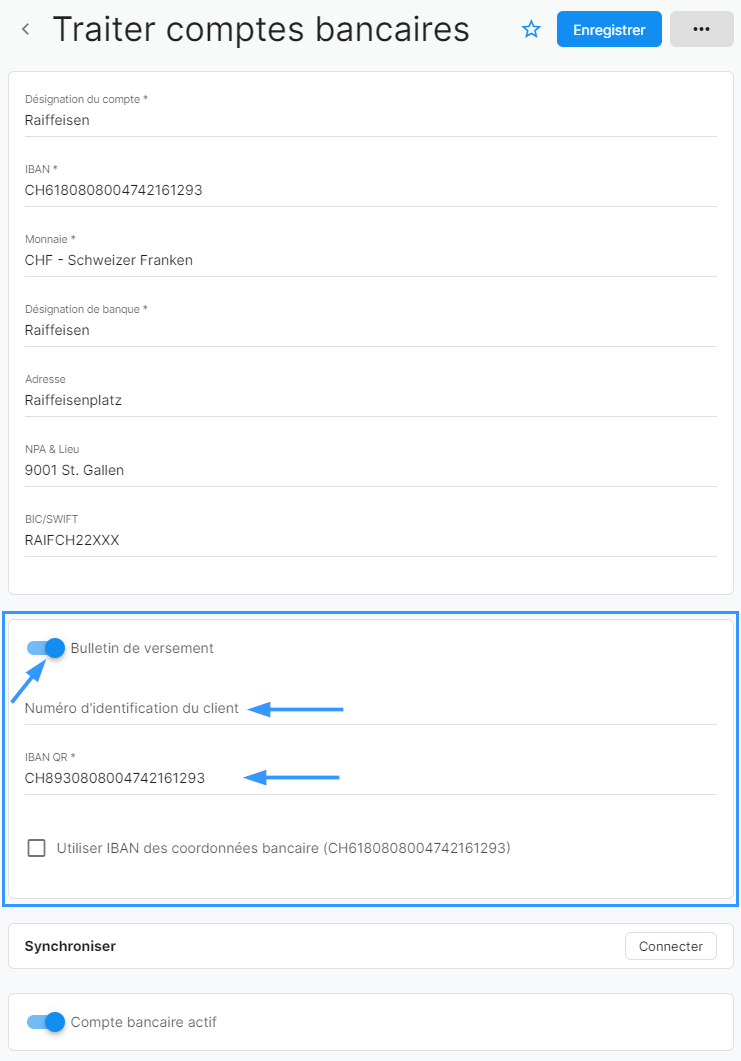Screen dimensions: 741x1061
Task: Check Utiliser IBAN des coordonnées bancaire box
Action: tap(37, 848)
